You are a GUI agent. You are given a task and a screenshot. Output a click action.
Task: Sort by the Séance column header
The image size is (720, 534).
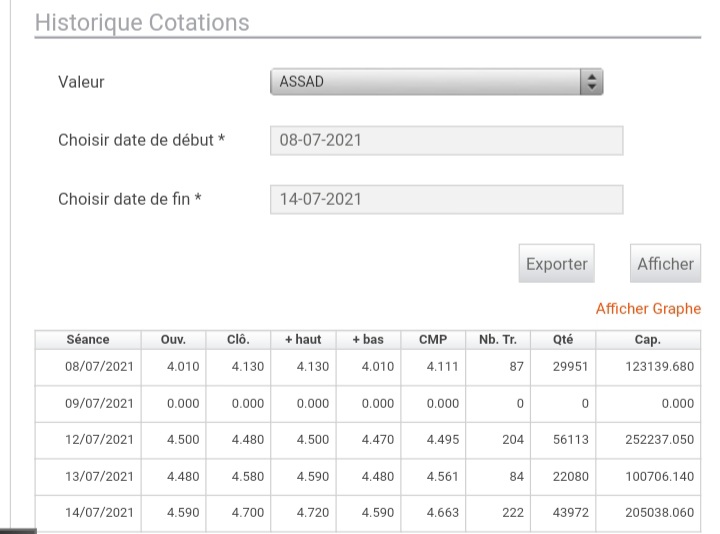point(88,340)
